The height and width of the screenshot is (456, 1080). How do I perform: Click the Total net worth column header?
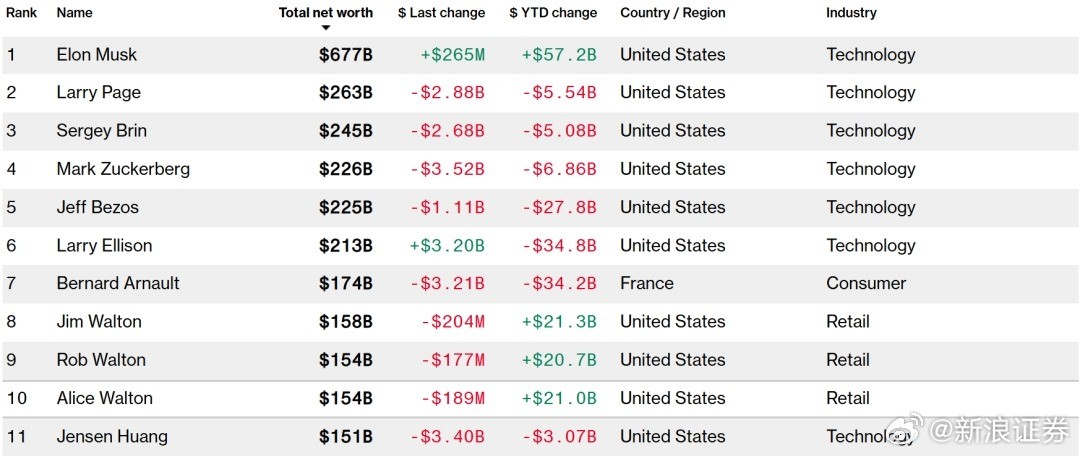tap(326, 13)
